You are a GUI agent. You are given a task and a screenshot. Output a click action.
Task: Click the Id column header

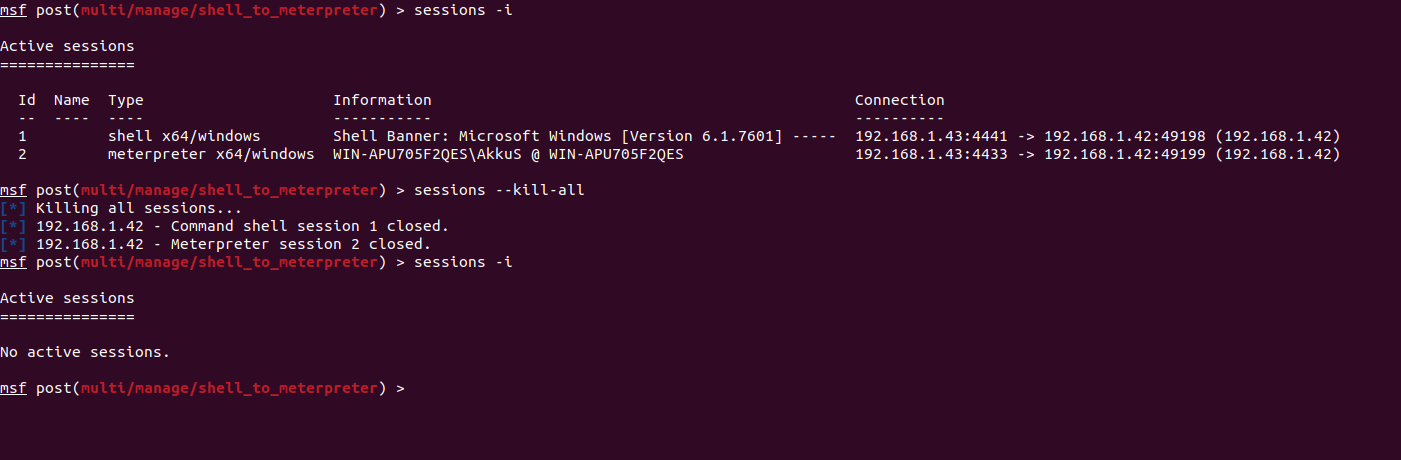point(27,100)
